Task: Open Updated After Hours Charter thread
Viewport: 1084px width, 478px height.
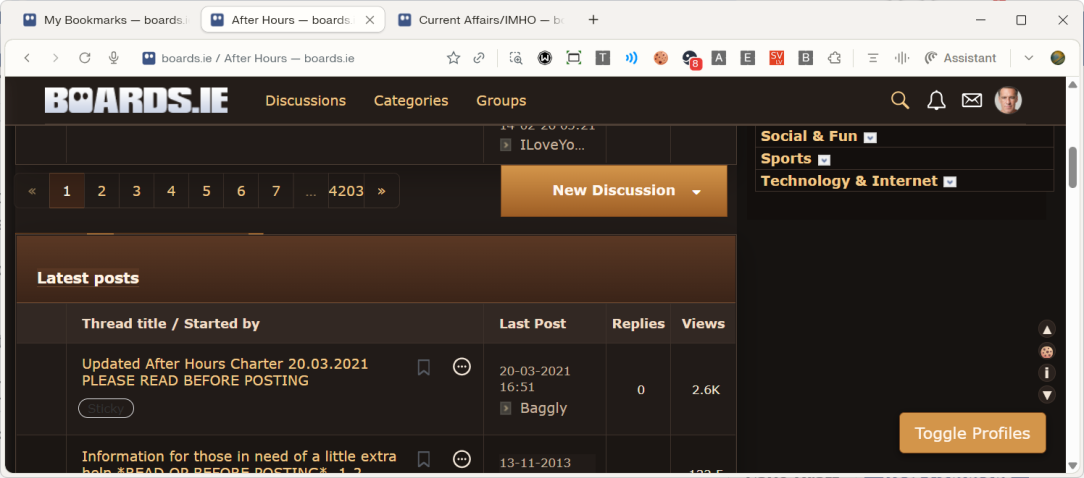Action: tap(225, 372)
